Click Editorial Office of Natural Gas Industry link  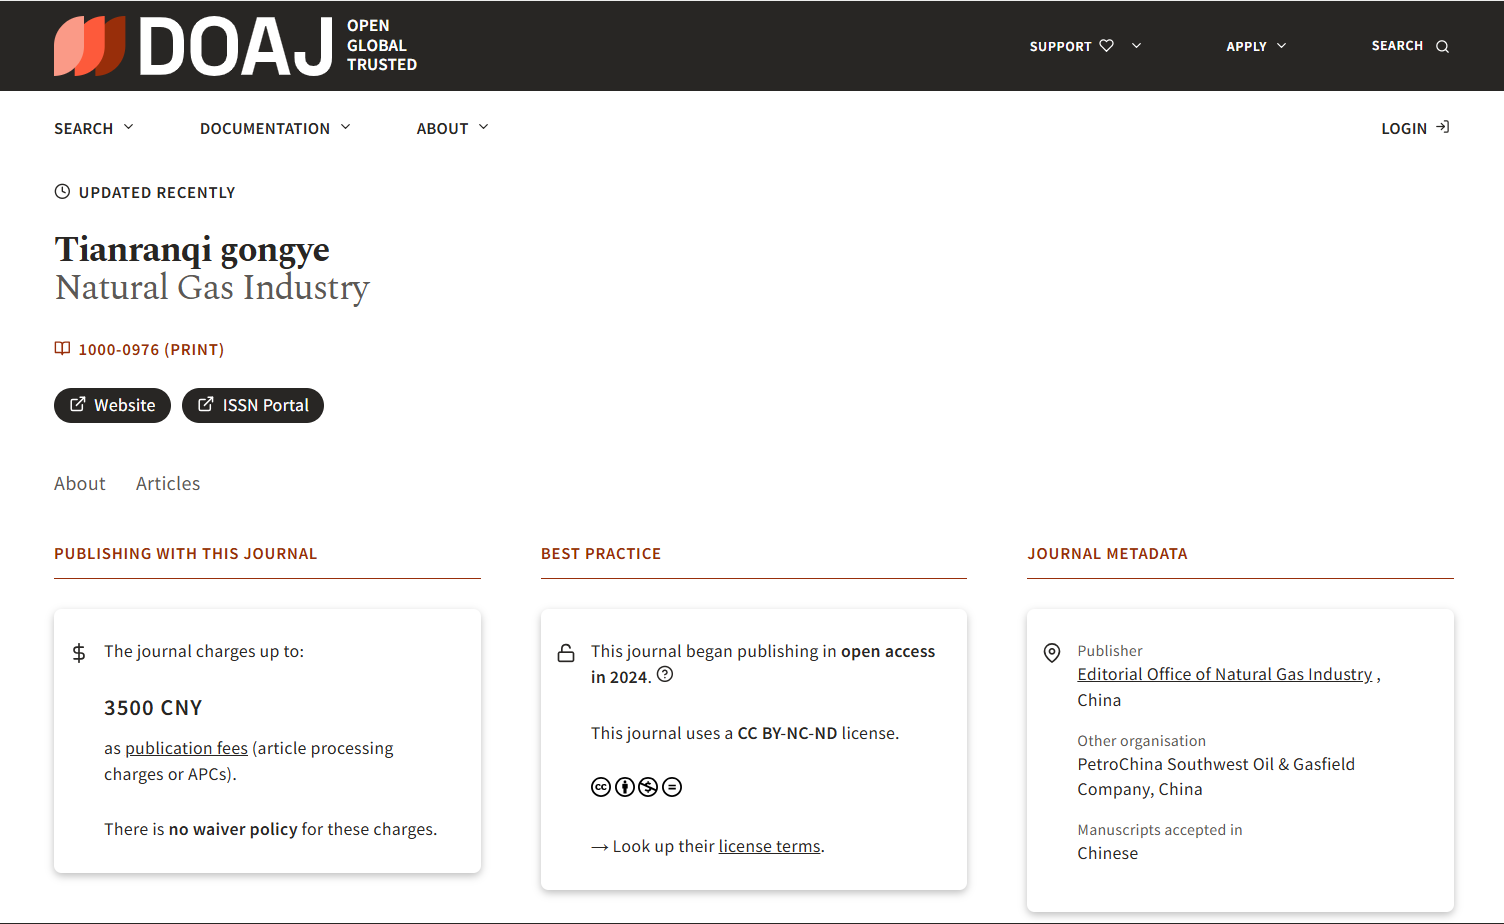pos(1224,674)
